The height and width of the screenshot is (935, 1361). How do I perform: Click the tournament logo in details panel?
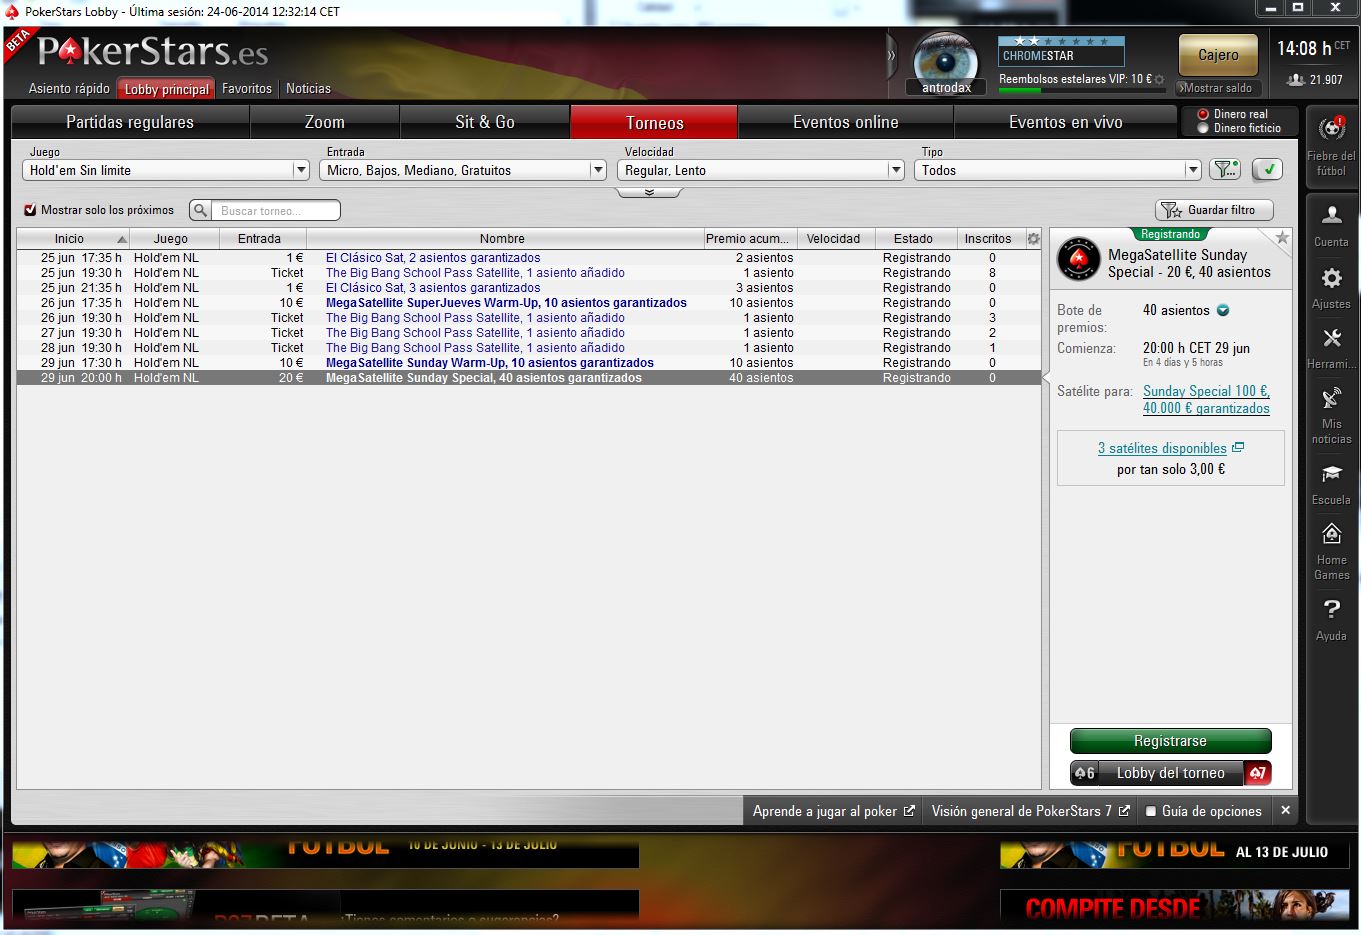point(1079,260)
